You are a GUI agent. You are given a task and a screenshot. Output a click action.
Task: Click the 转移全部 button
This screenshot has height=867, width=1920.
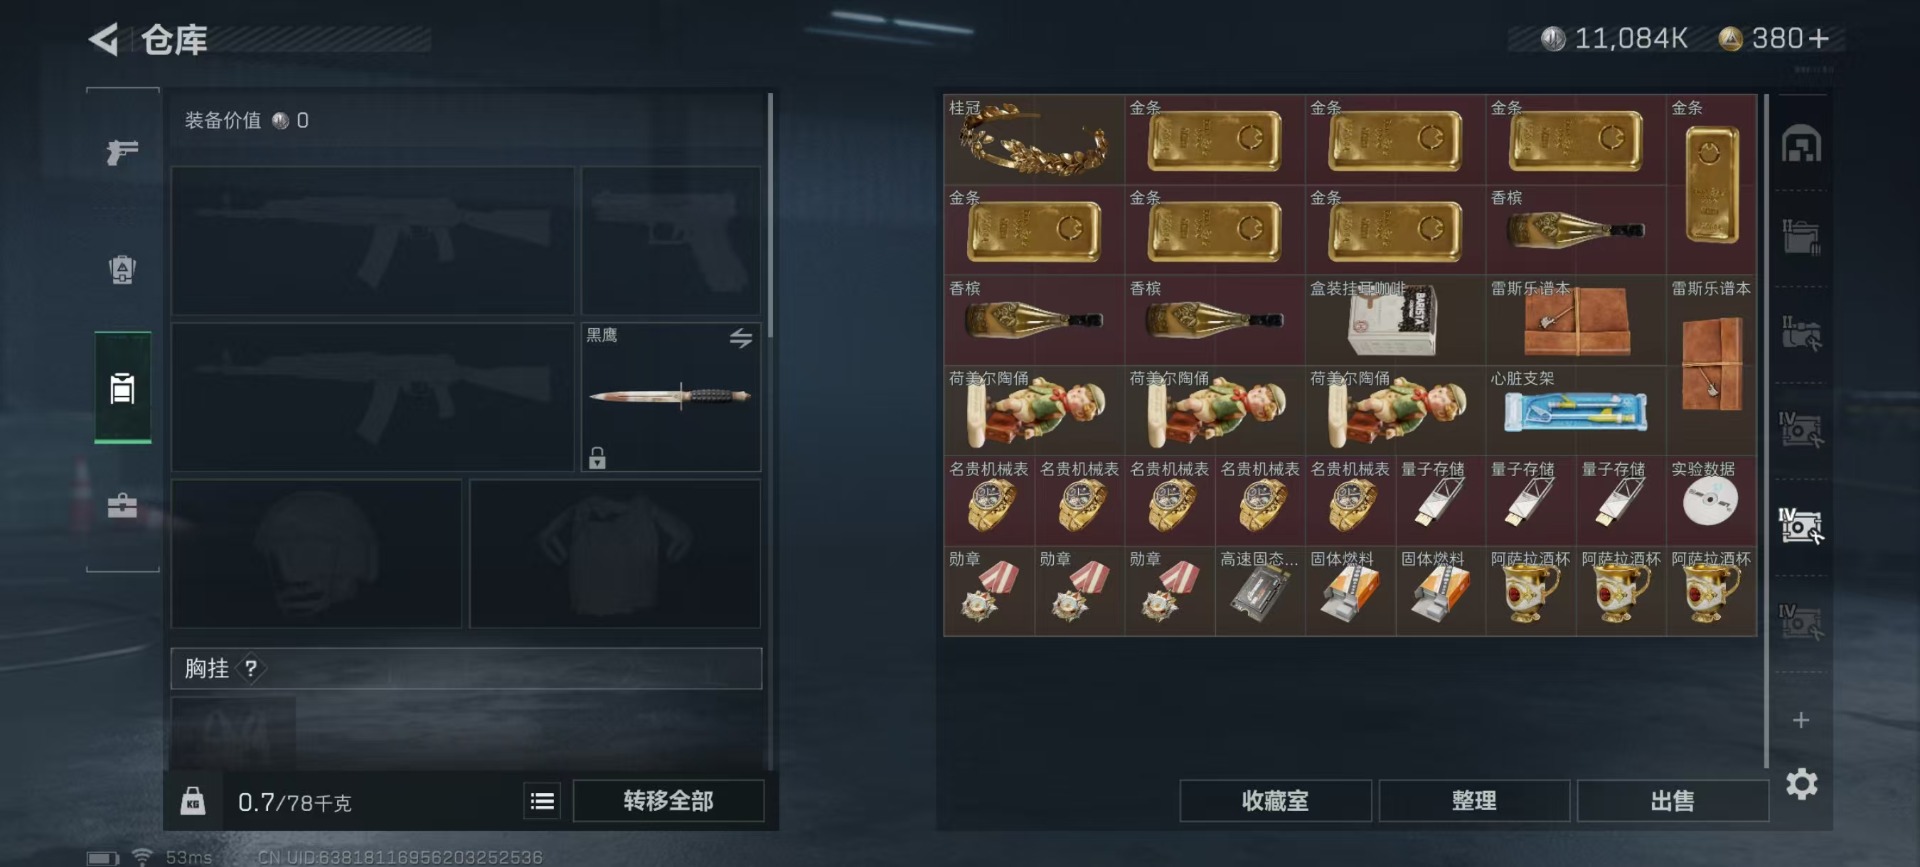[x=668, y=801]
